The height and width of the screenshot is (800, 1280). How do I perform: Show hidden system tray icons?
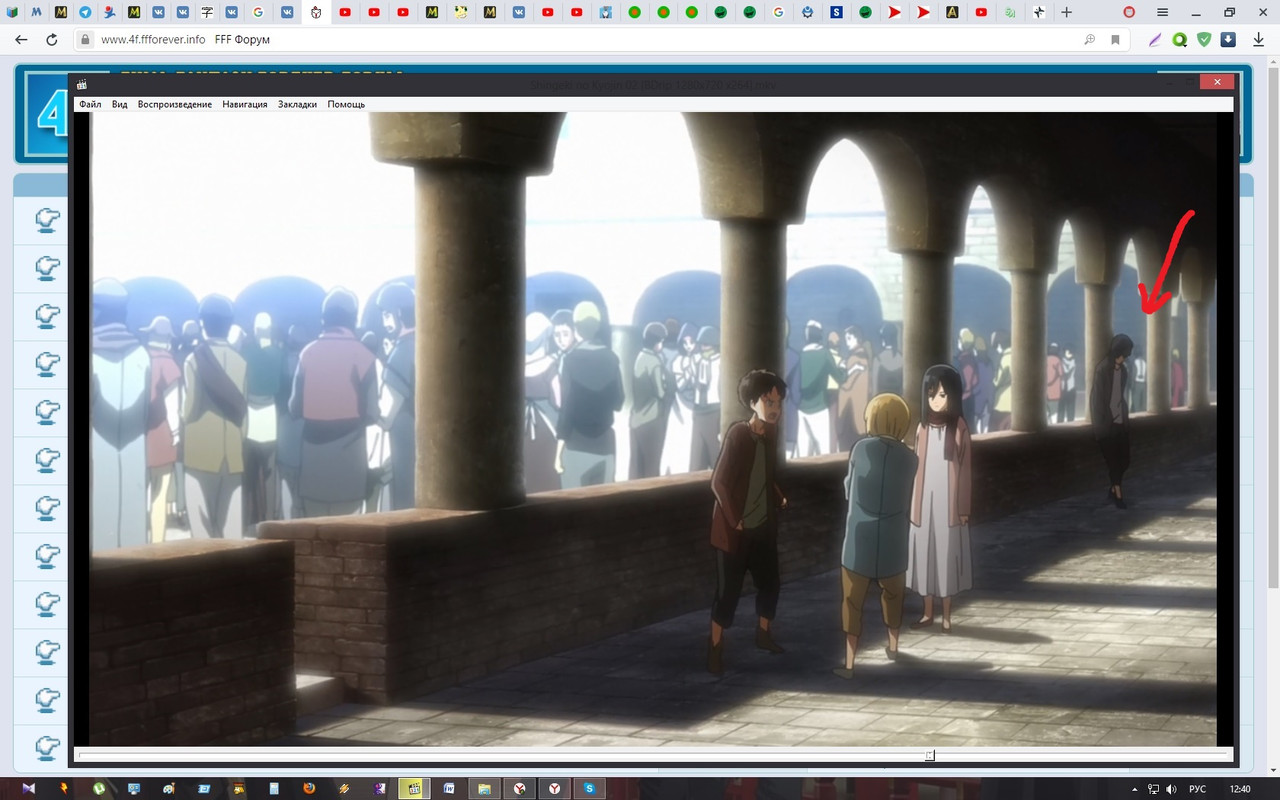pos(1137,789)
